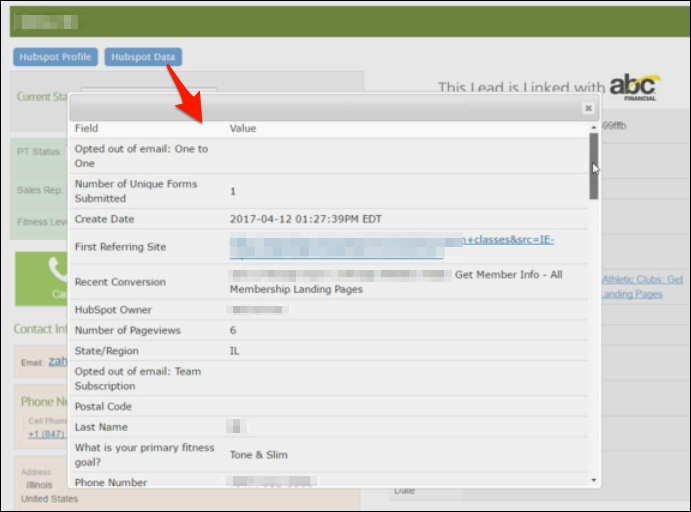Click the primary fitness goal question label
The width and height of the screenshot is (691, 512).
[145, 455]
